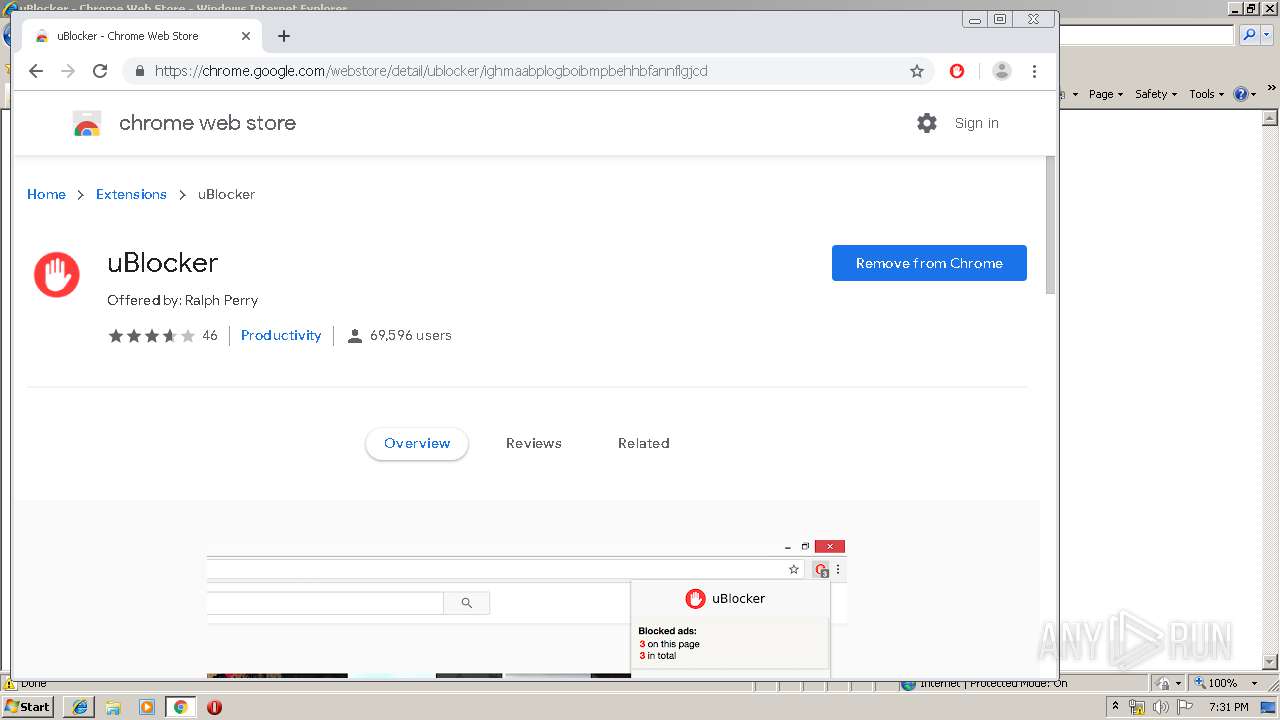This screenshot has width=1280, height=720.
Task: Click the web store page vertical scrollbar
Action: (x=1050, y=225)
